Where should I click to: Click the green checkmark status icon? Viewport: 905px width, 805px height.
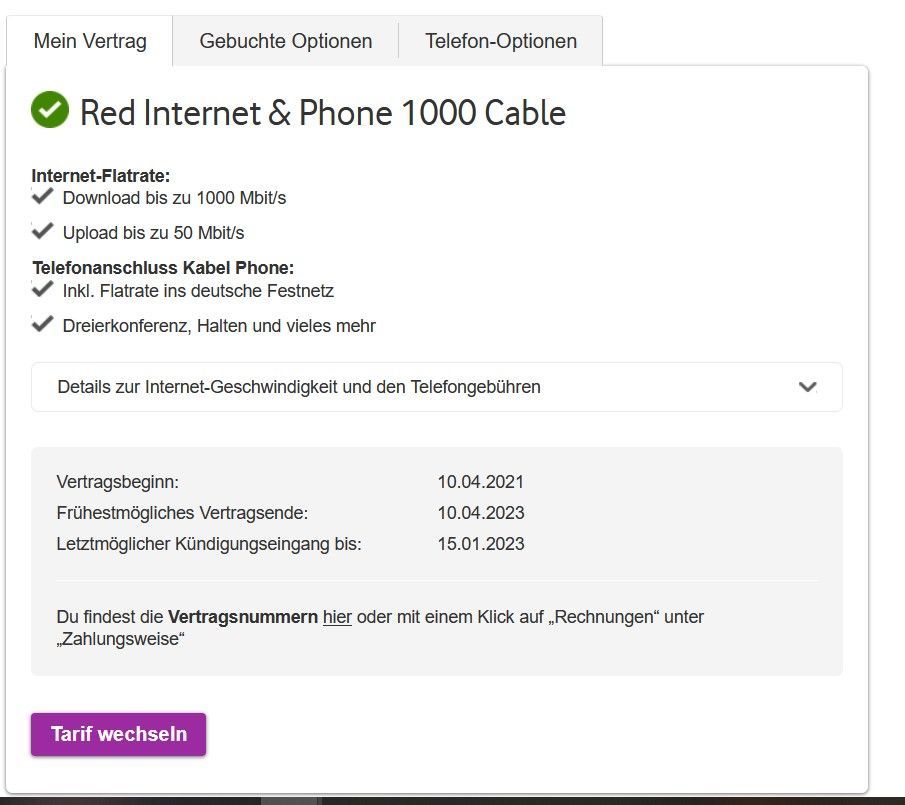point(50,110)
